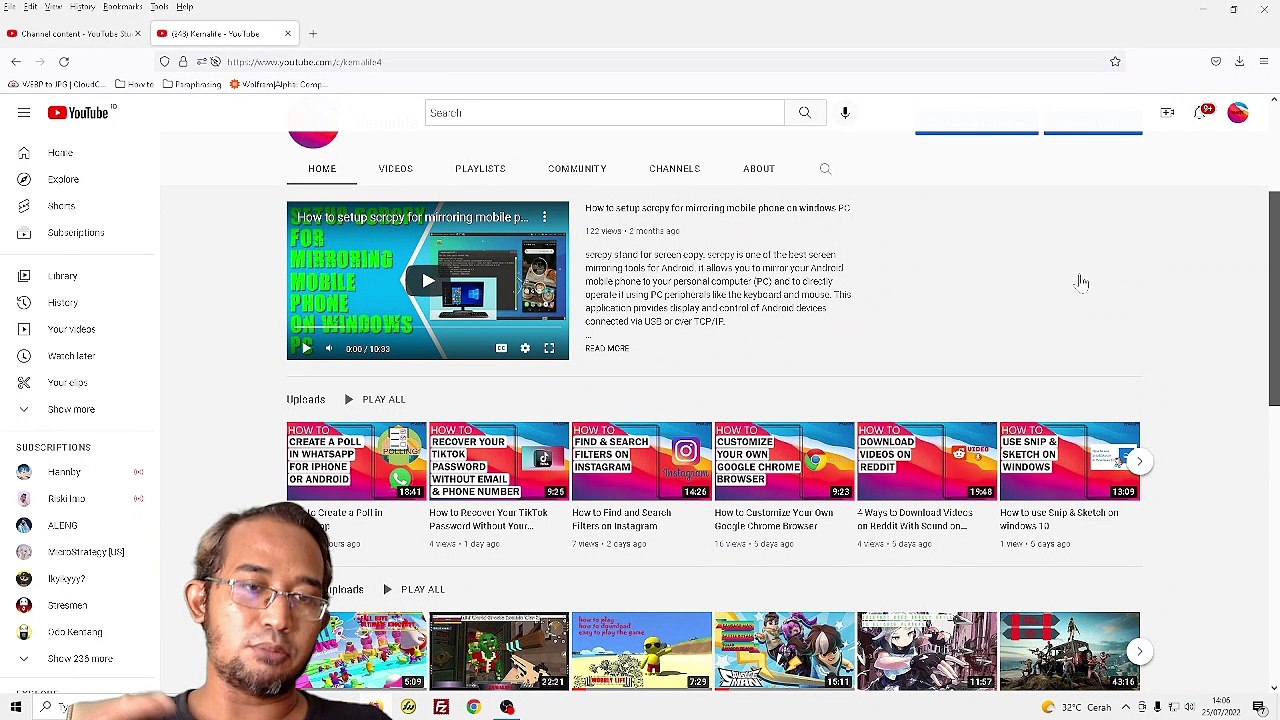1280x720 pixels.
Task: Open the video settings gear
Action: pos(525,348)
